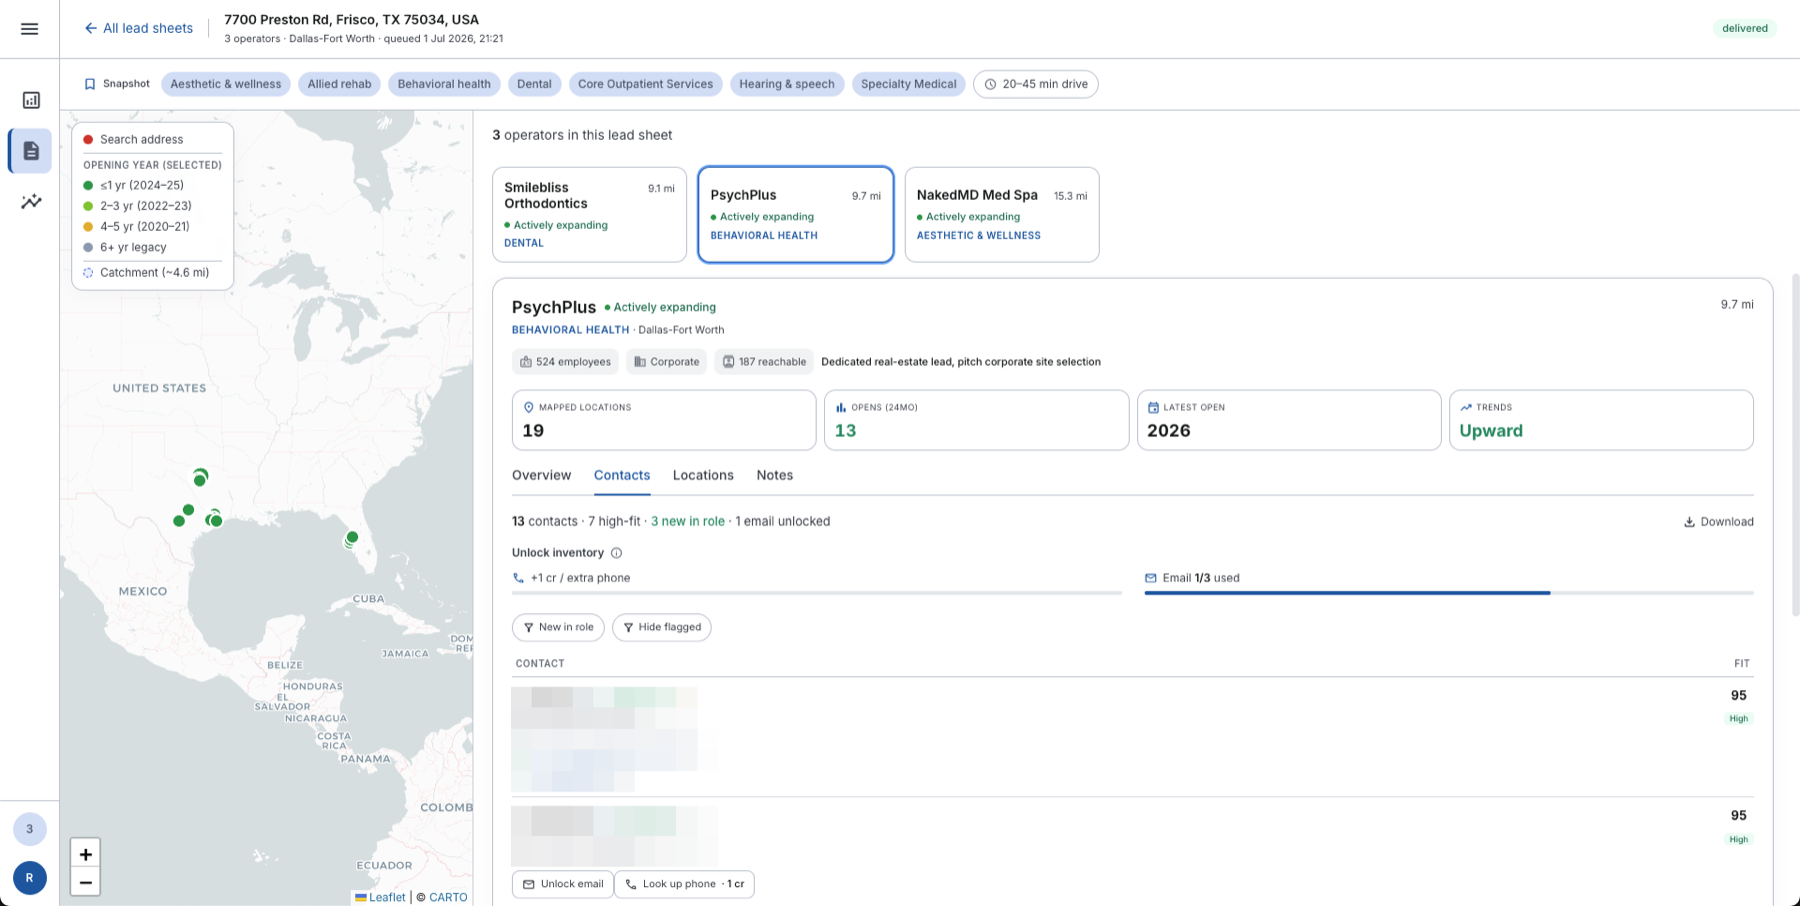Open the user avatar R
This screenshot has height=906, width=1800.
click(x=30, y=878)
